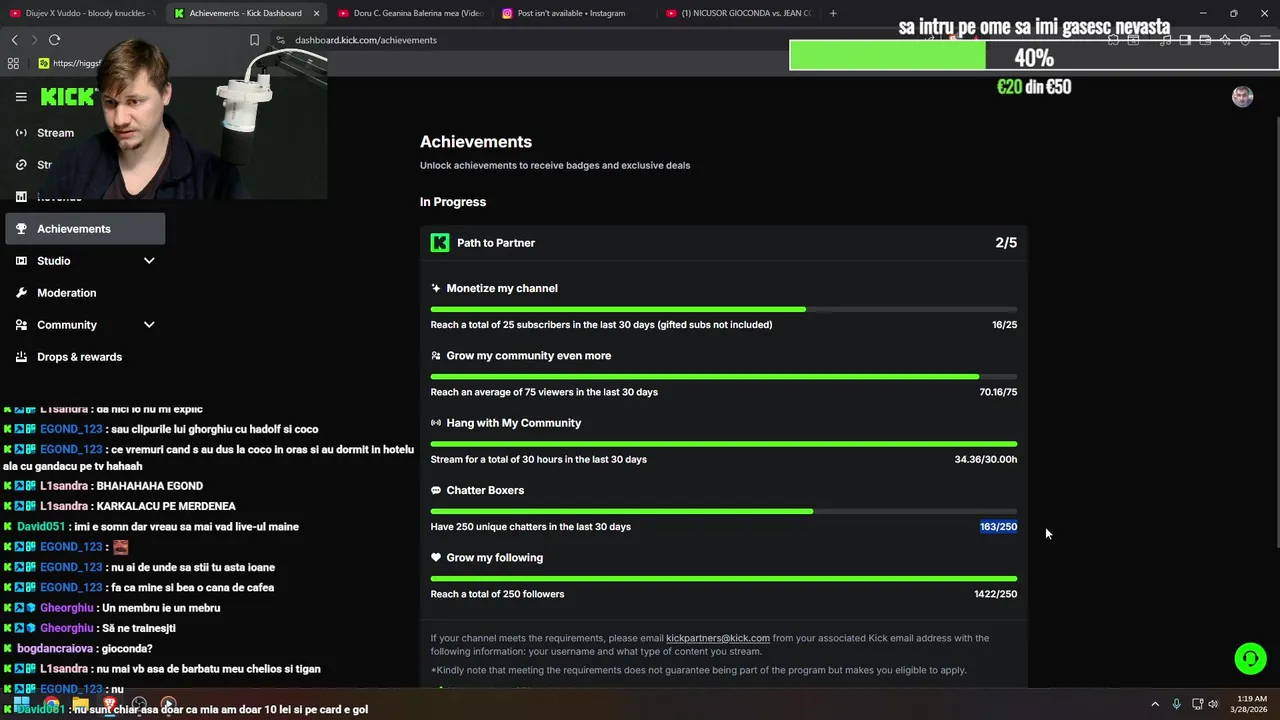Switch to the NICUSOR GIOCONDA vs. JEAN tab
The width and height of the screenshot is (1280, 720).
[x=738, y=13]
